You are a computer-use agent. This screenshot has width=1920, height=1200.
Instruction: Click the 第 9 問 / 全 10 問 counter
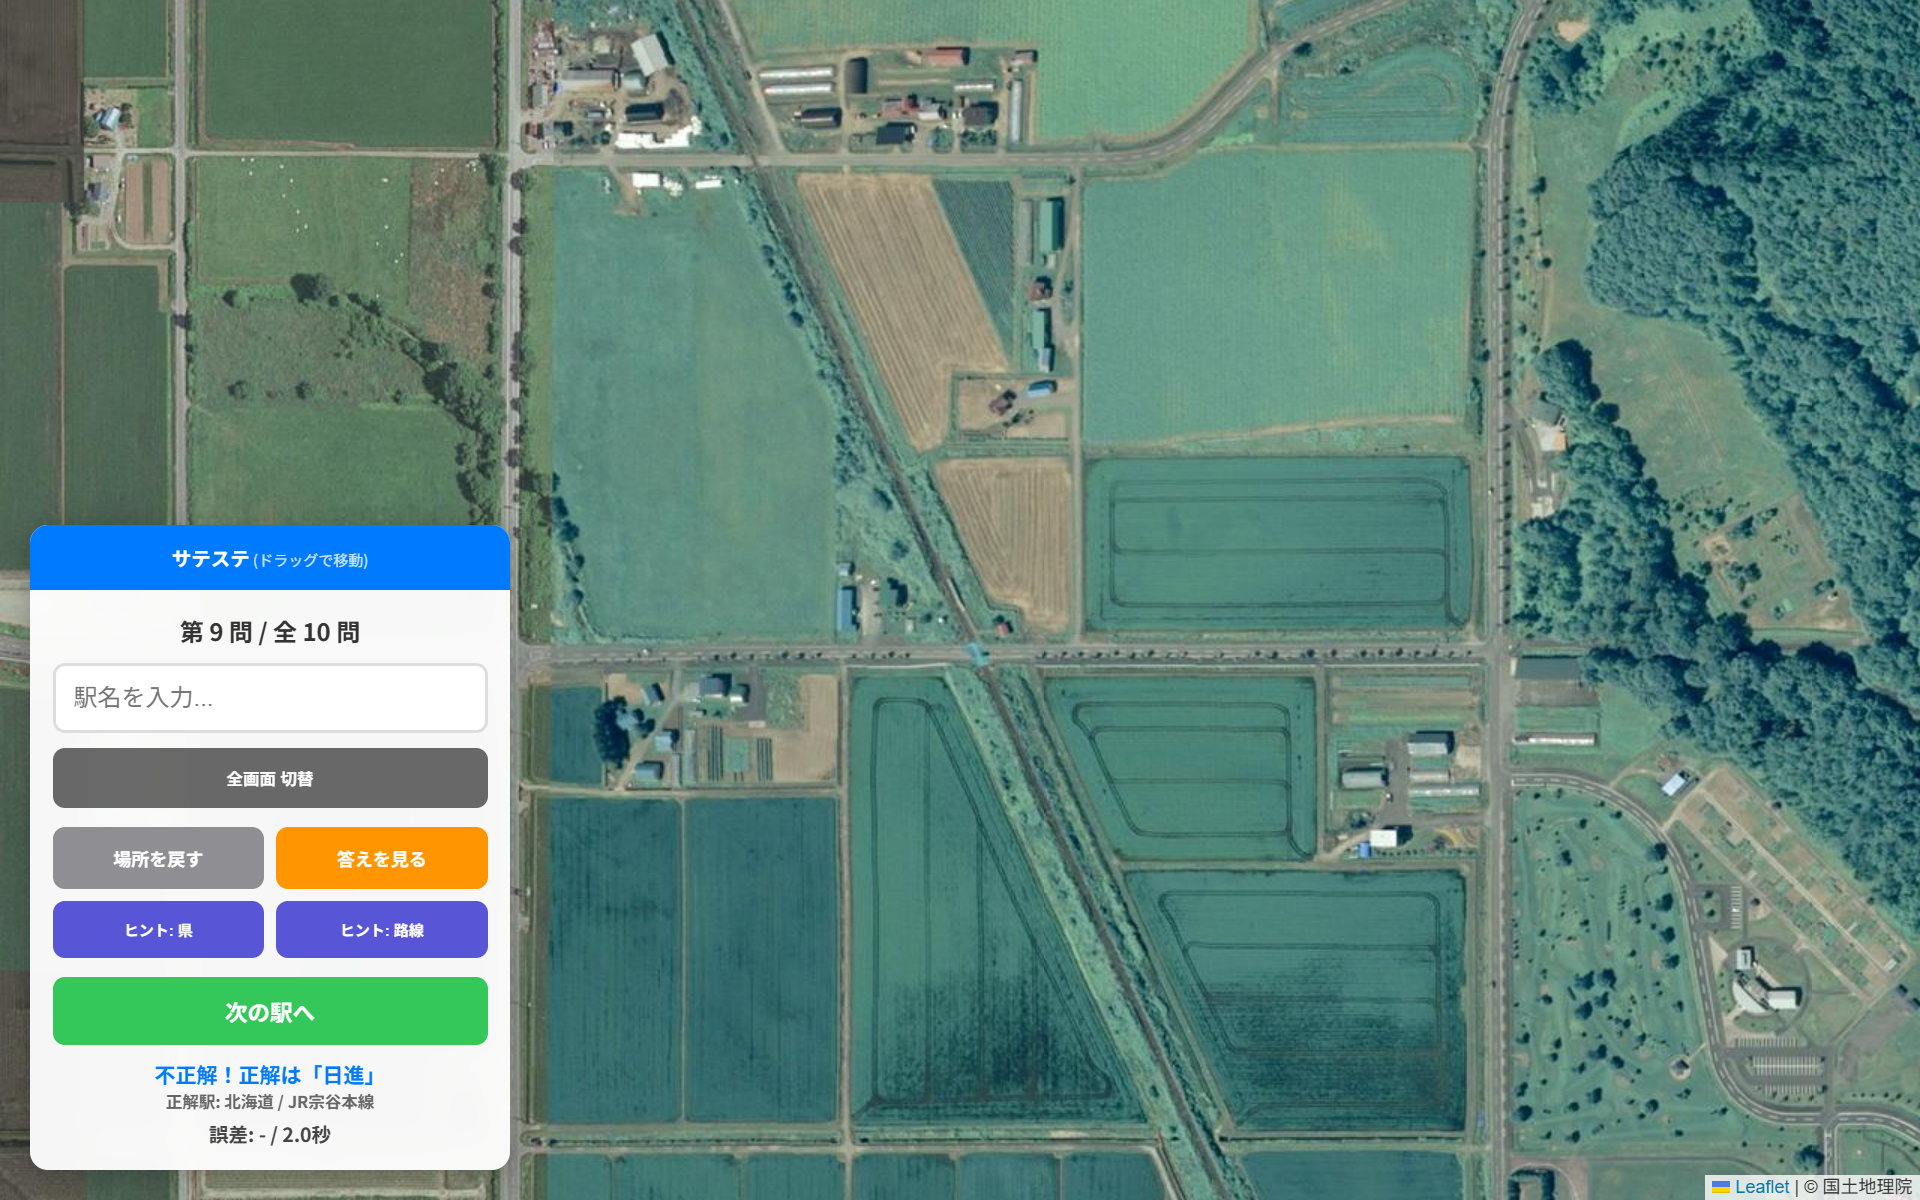tap(270, 632)
